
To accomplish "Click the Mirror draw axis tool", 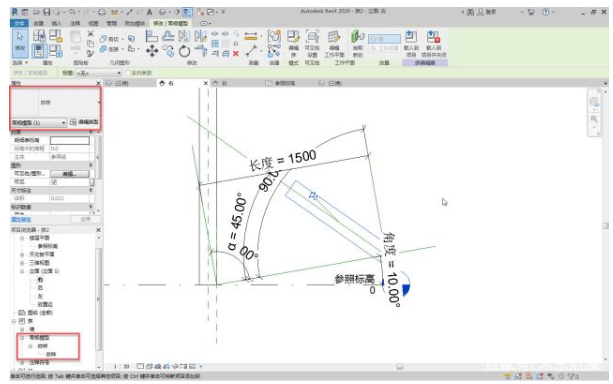I will (201, 36).
